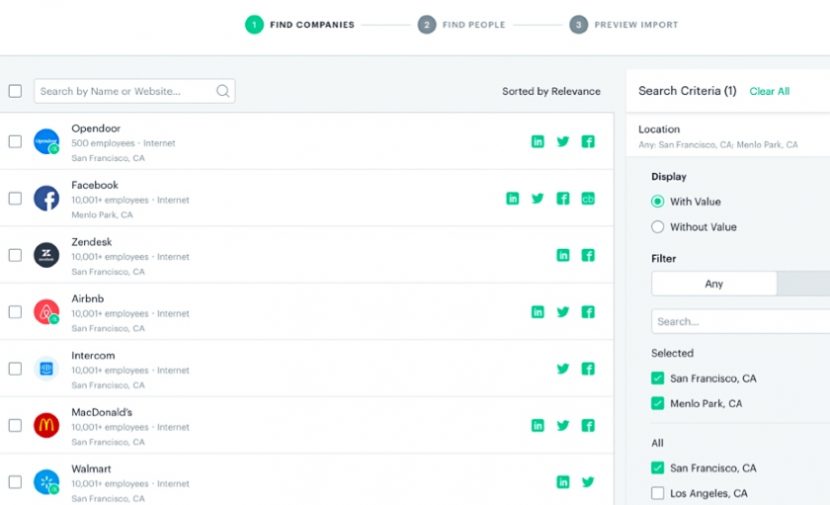Open the Facebook row's Crunchbase icon
The width and height of the screenshot is (830, 505).
pyautogui.click(x=588, y=199)
